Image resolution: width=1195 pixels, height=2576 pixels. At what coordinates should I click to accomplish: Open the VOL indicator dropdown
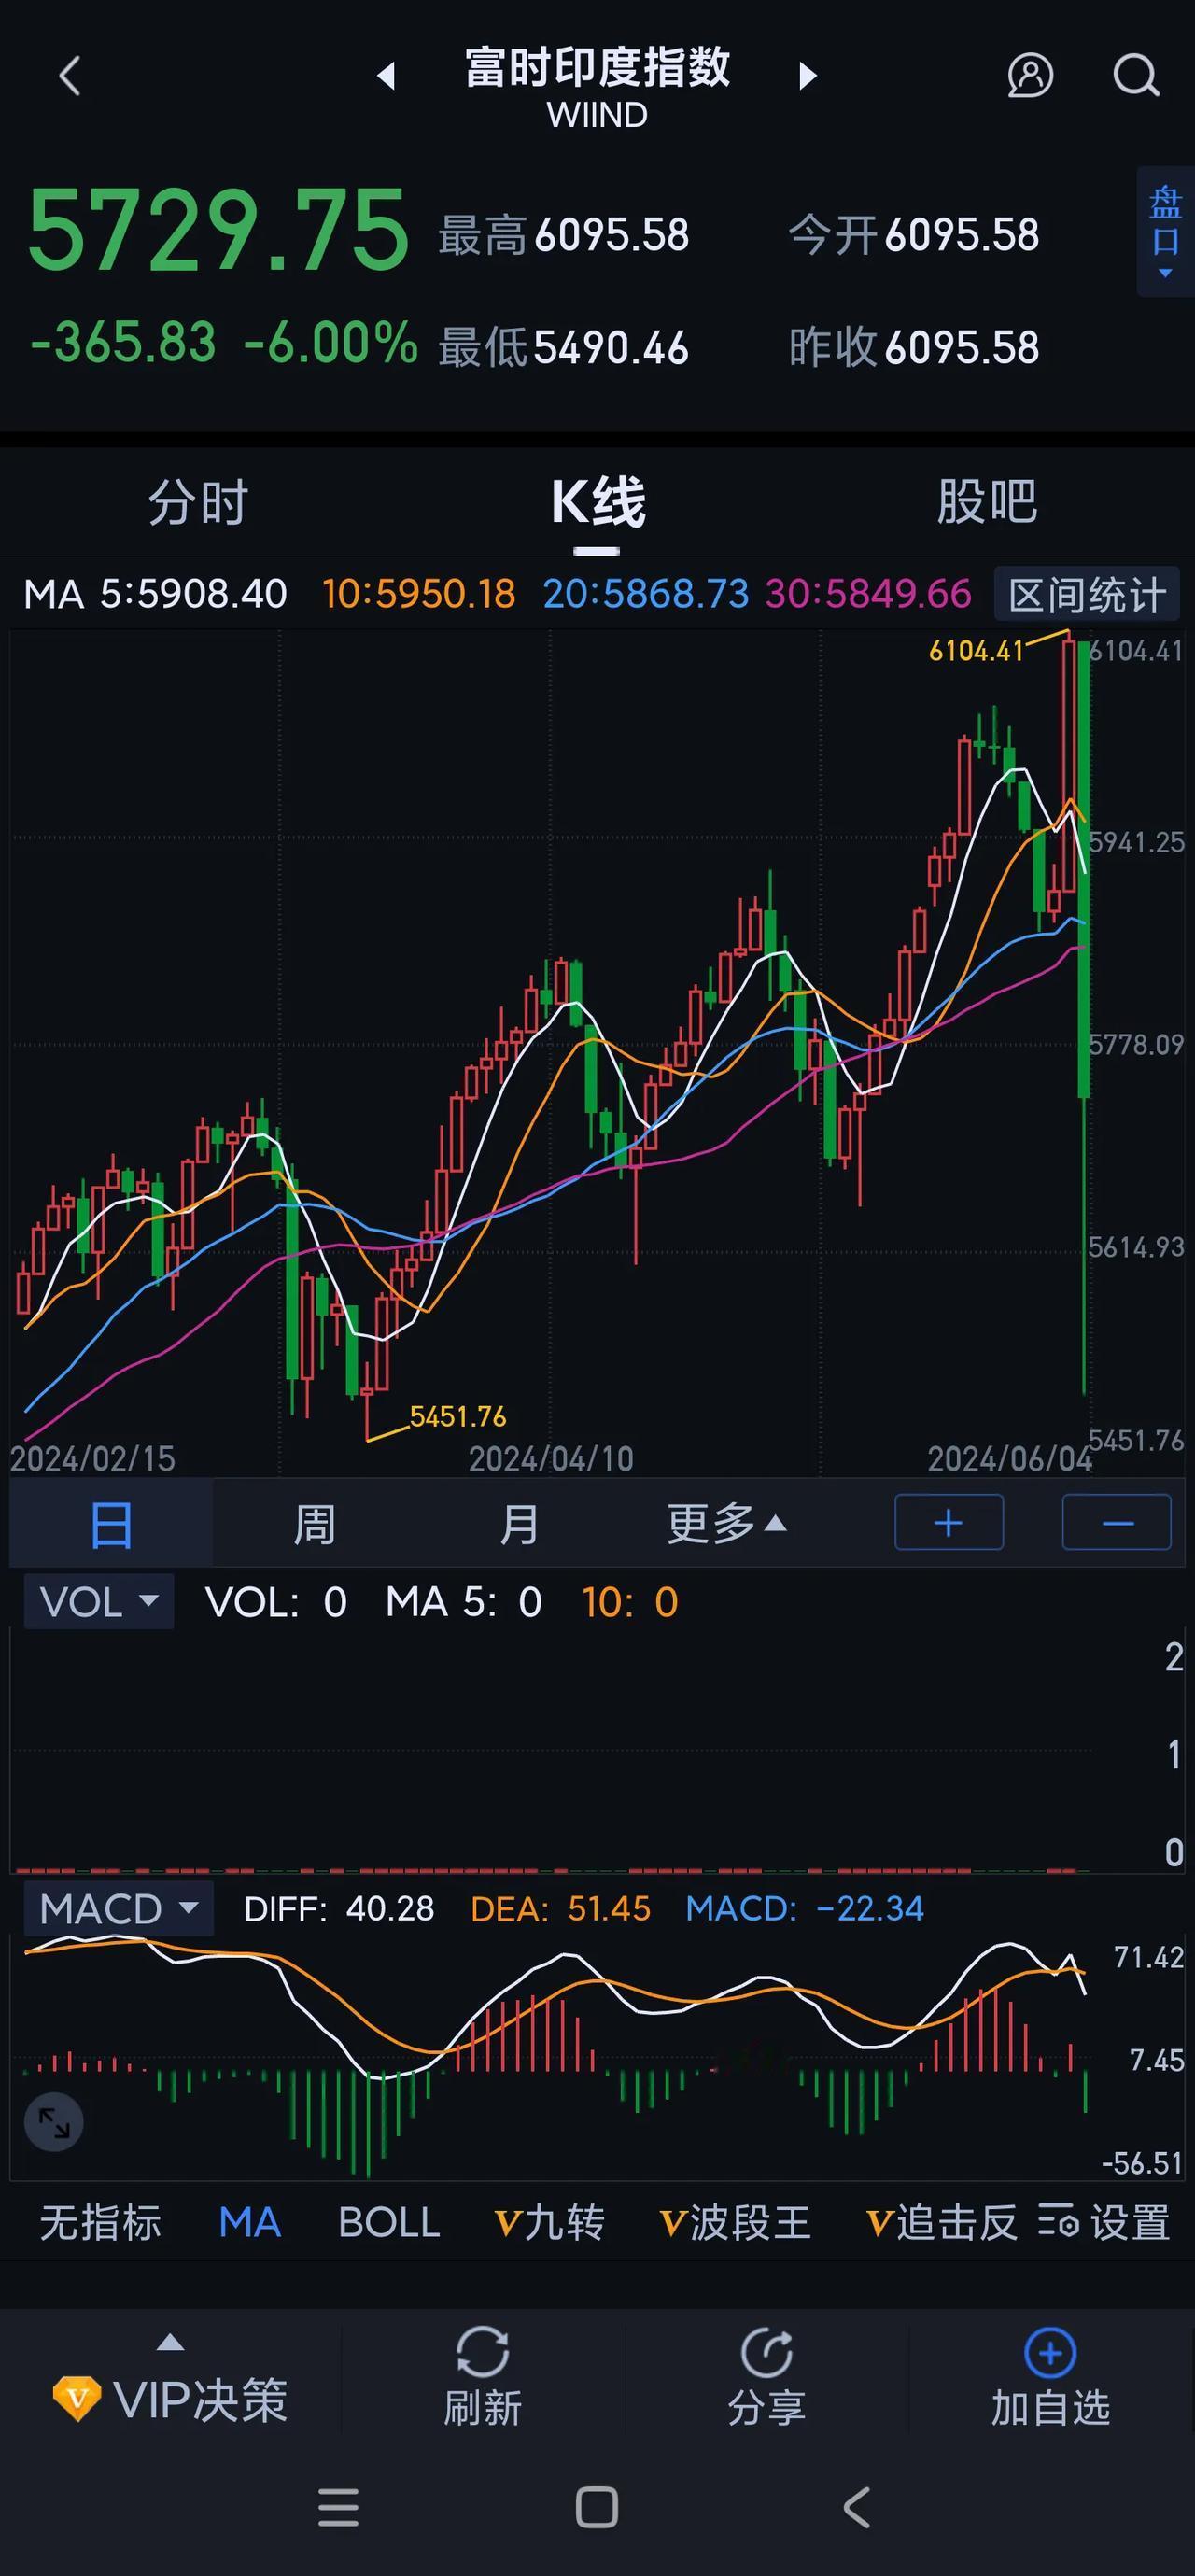click(x=99, y=1602)
